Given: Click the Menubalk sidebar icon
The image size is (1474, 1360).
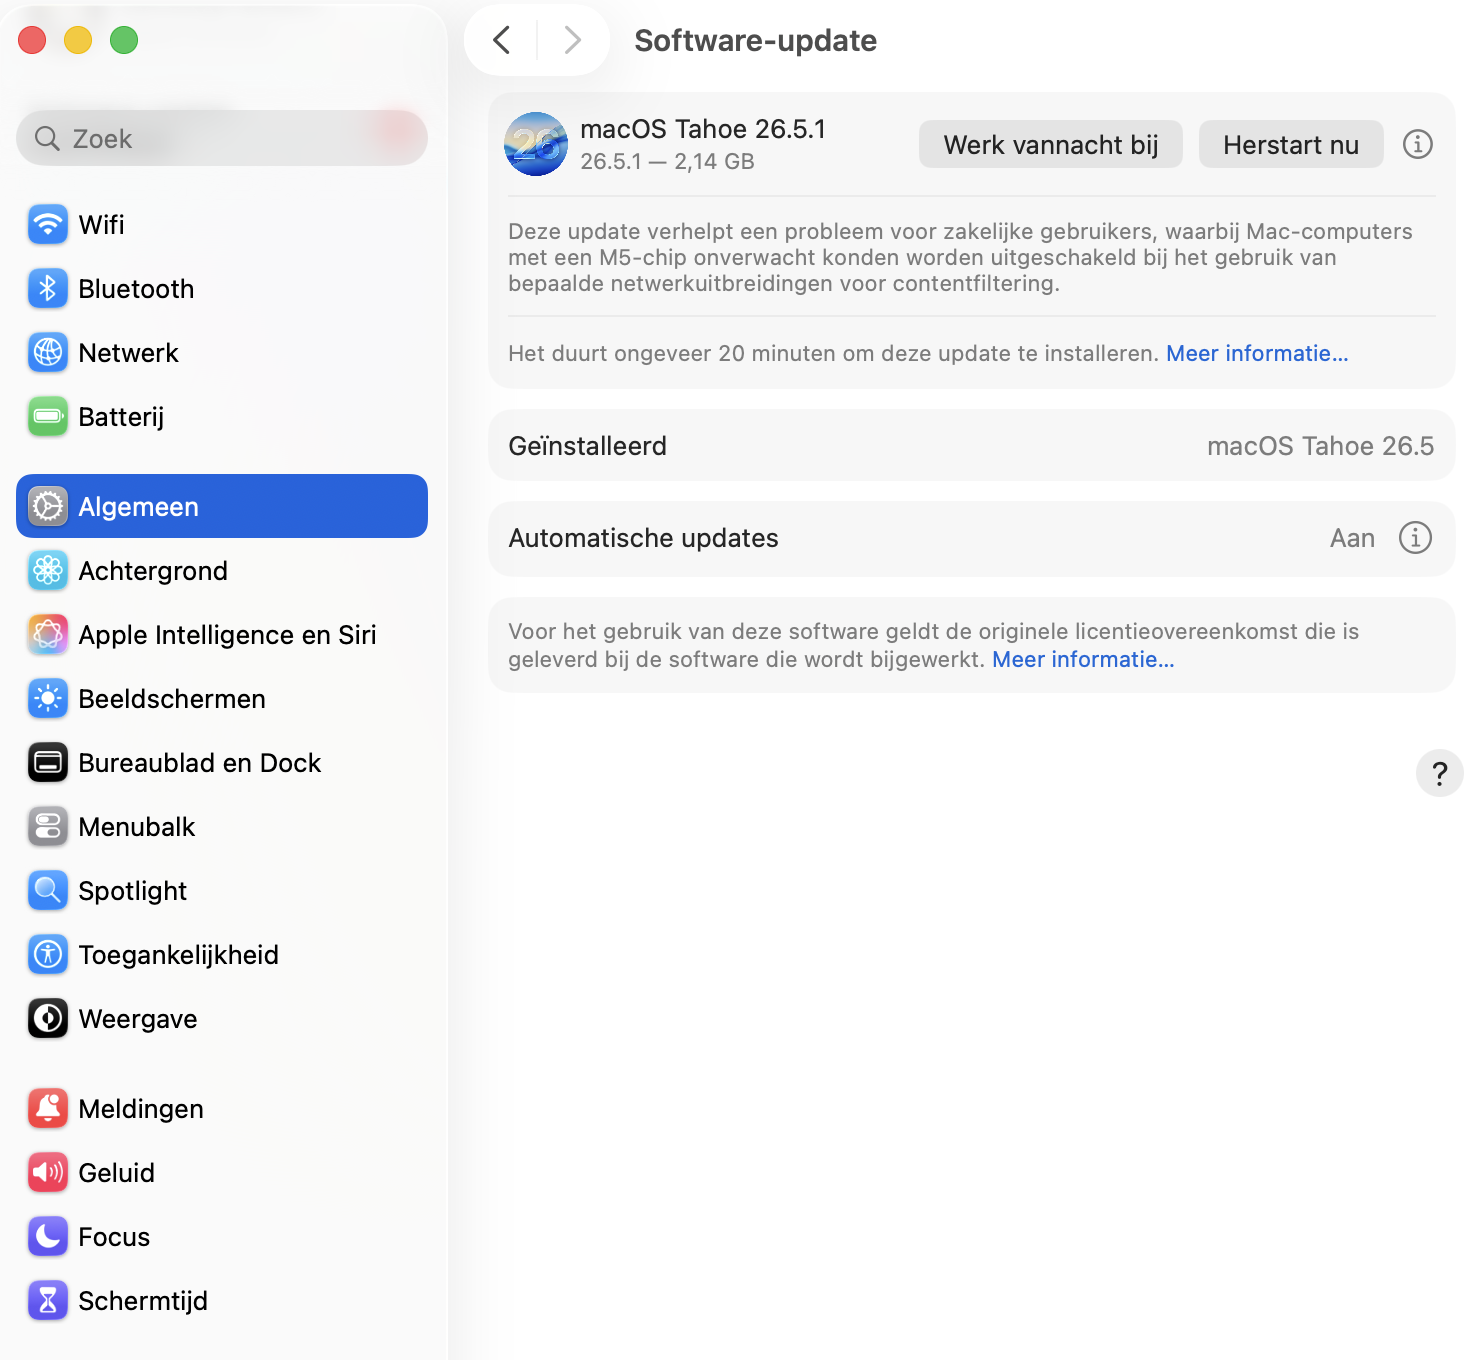Looking at the screenshot, I should [48, 826].
